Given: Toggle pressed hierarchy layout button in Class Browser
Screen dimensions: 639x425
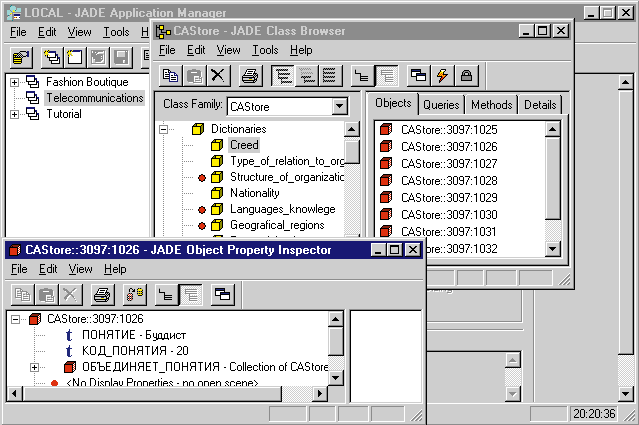Looking at the screenshot, I should click(386, 76).
